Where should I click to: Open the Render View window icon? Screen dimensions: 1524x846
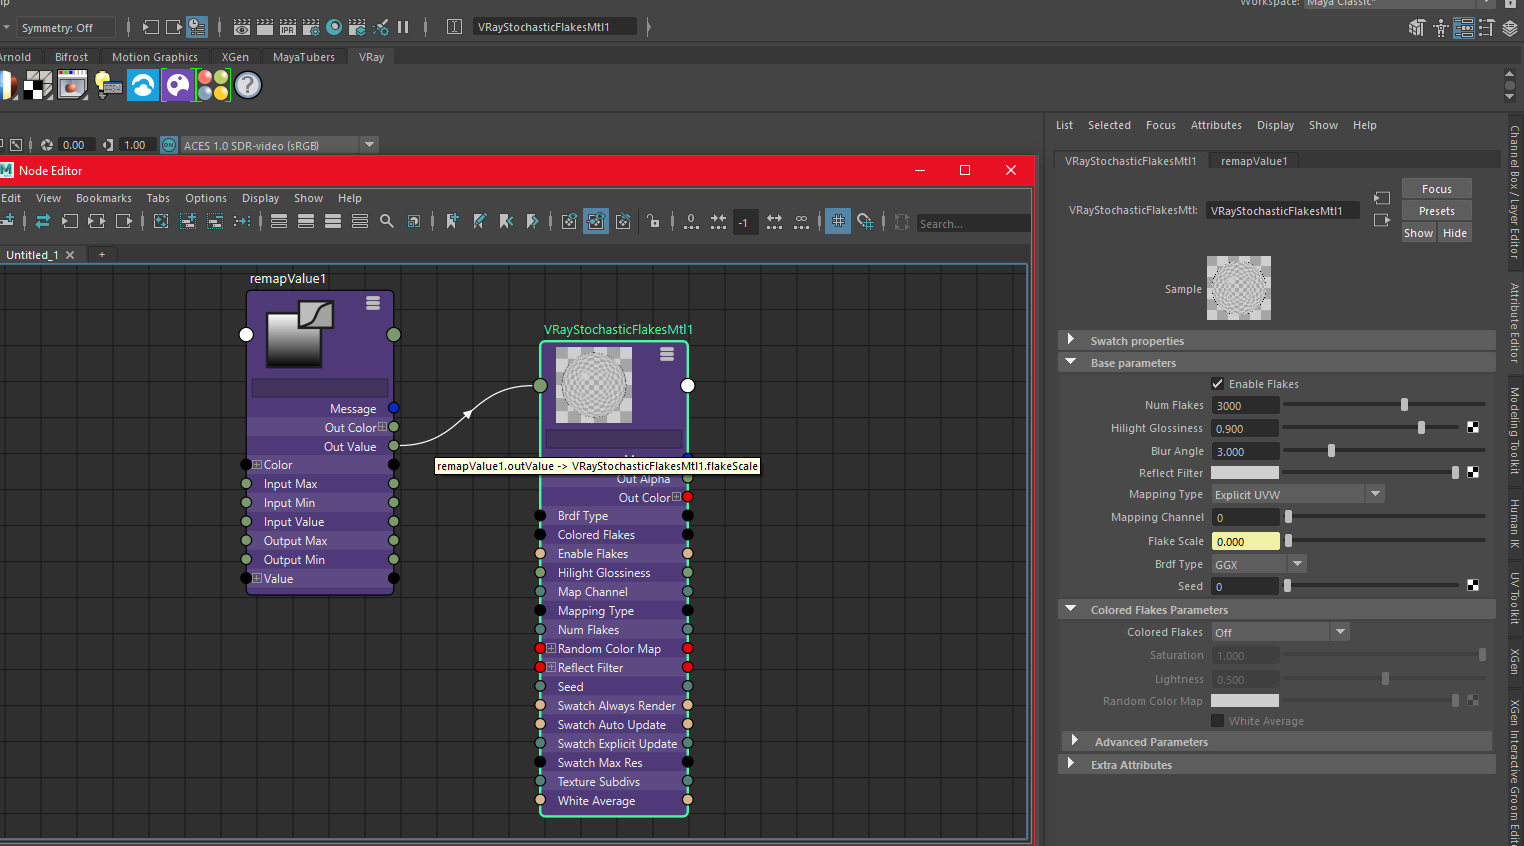click(x=242, y=27)
